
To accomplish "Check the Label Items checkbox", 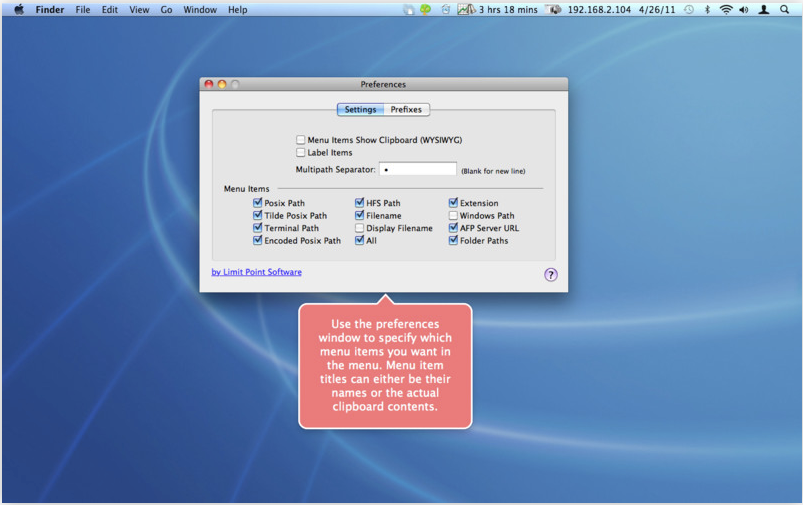I will [x=301, y=153].
